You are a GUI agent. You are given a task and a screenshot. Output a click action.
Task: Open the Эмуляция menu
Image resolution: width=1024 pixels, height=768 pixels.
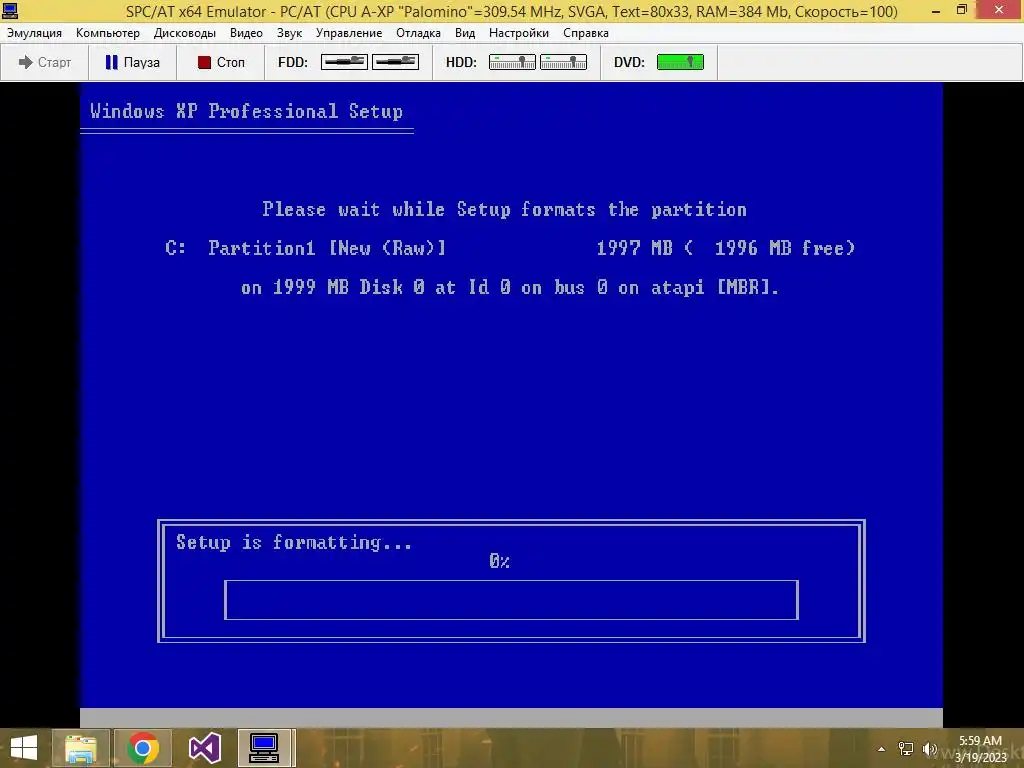(35, 33)
